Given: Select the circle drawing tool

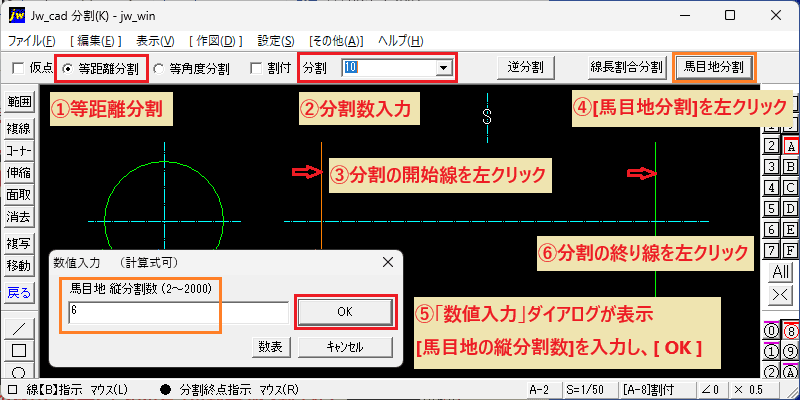Looking at the screenshot, I should coord(19,370).
